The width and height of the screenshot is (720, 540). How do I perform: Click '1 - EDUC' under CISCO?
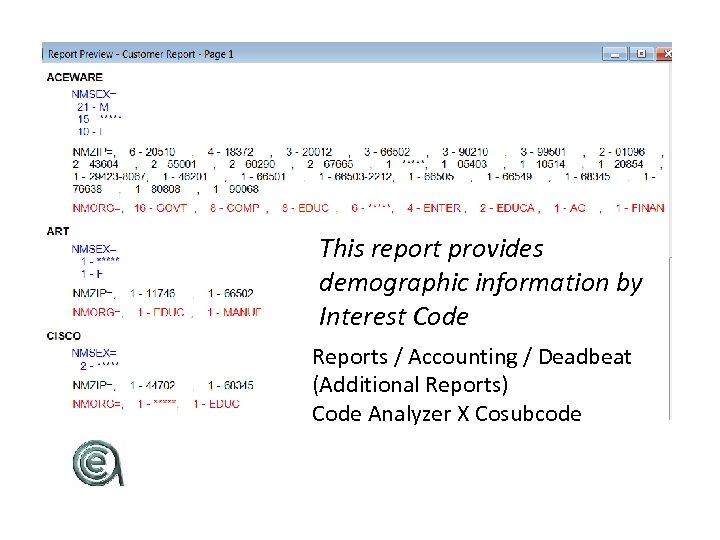217,404
